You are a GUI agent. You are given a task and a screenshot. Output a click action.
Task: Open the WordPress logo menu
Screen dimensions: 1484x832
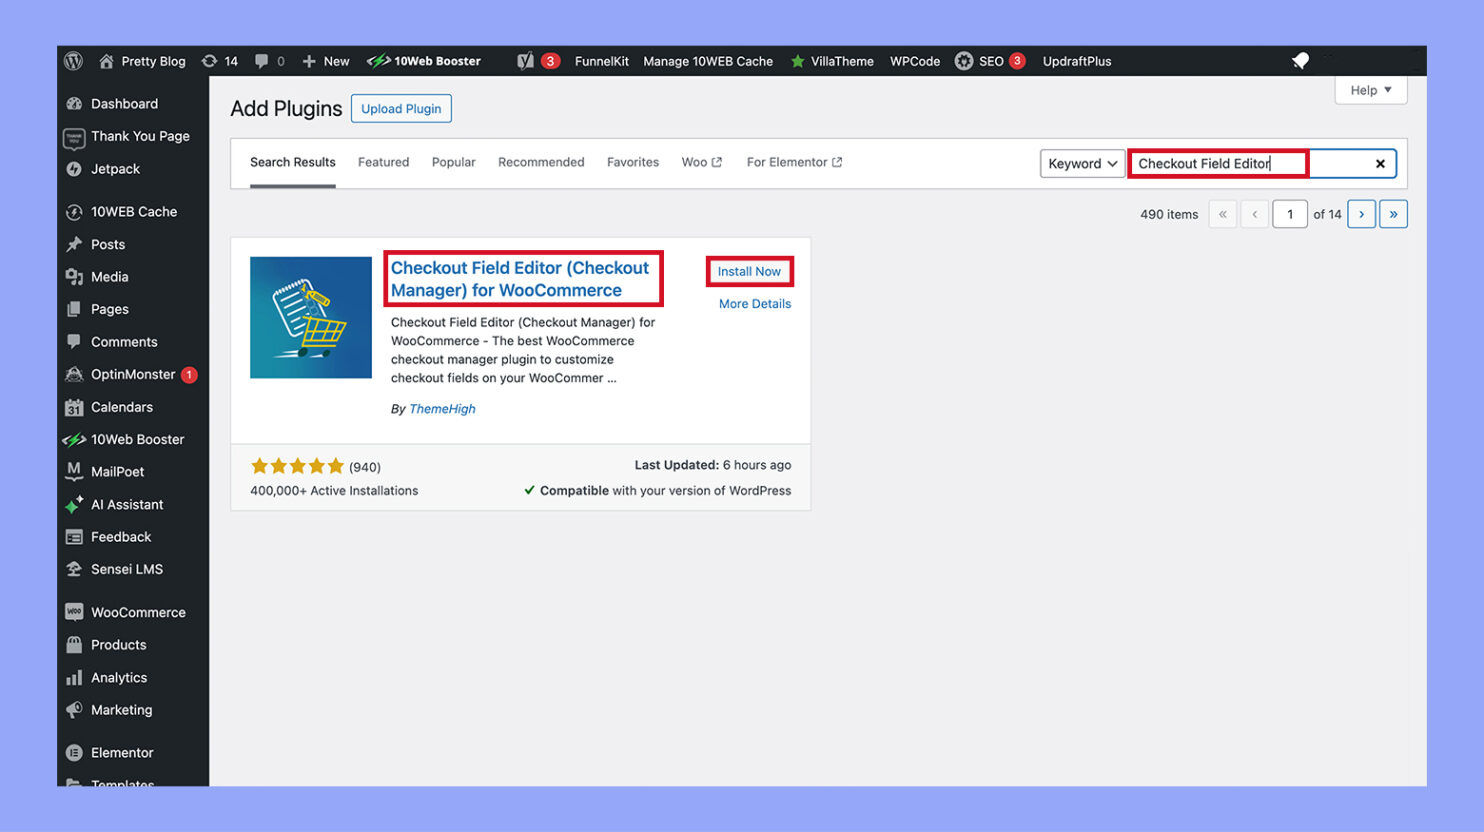pos(73,61)
